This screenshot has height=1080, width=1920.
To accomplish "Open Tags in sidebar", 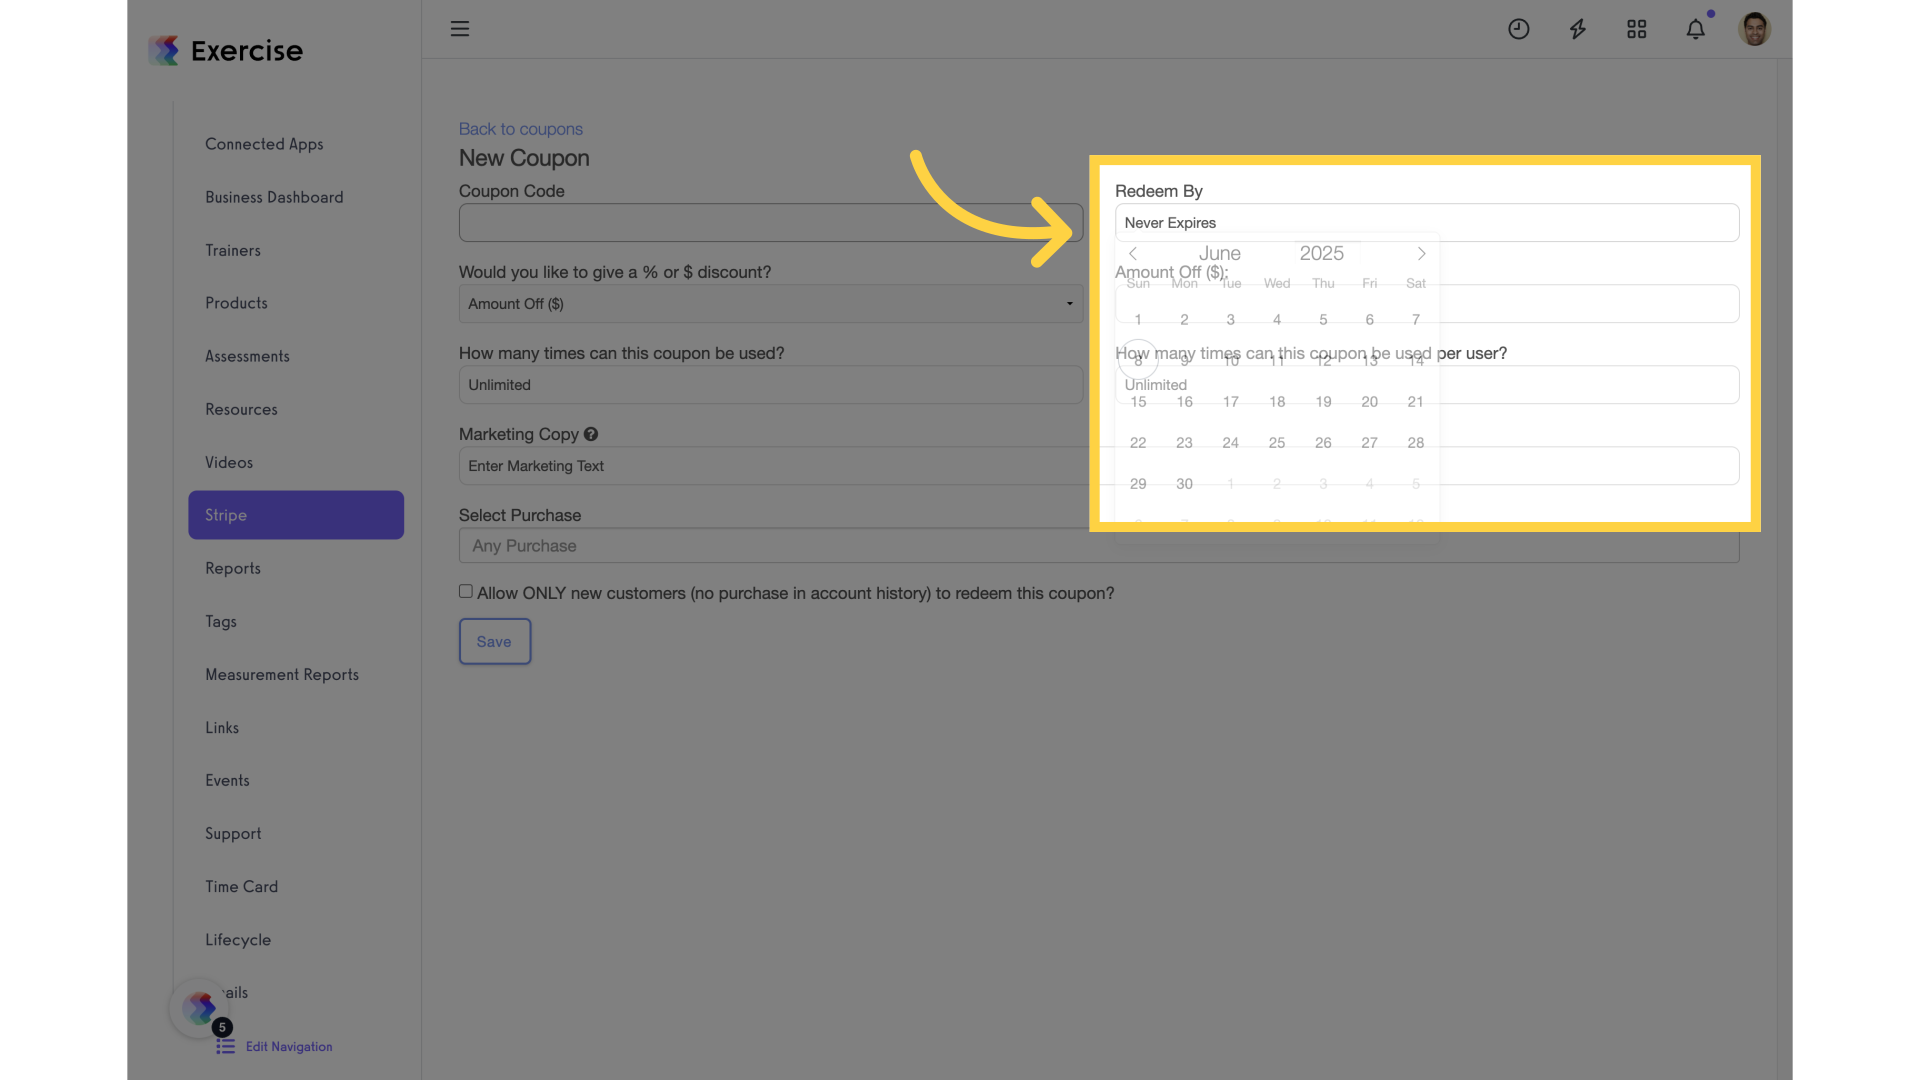I will coord(221,621).
